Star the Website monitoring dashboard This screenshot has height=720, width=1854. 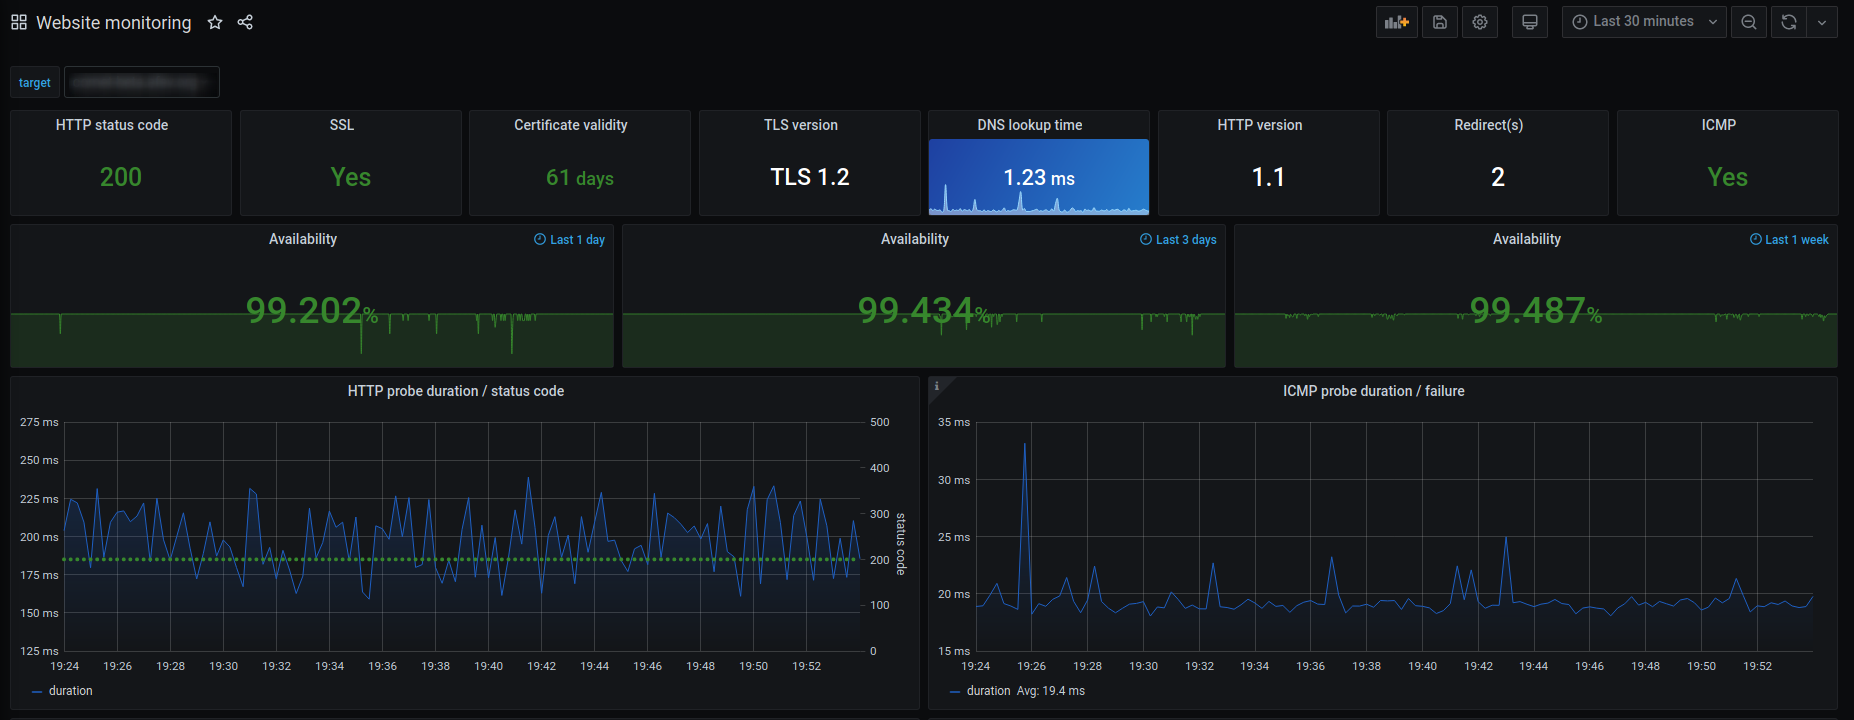215,22
